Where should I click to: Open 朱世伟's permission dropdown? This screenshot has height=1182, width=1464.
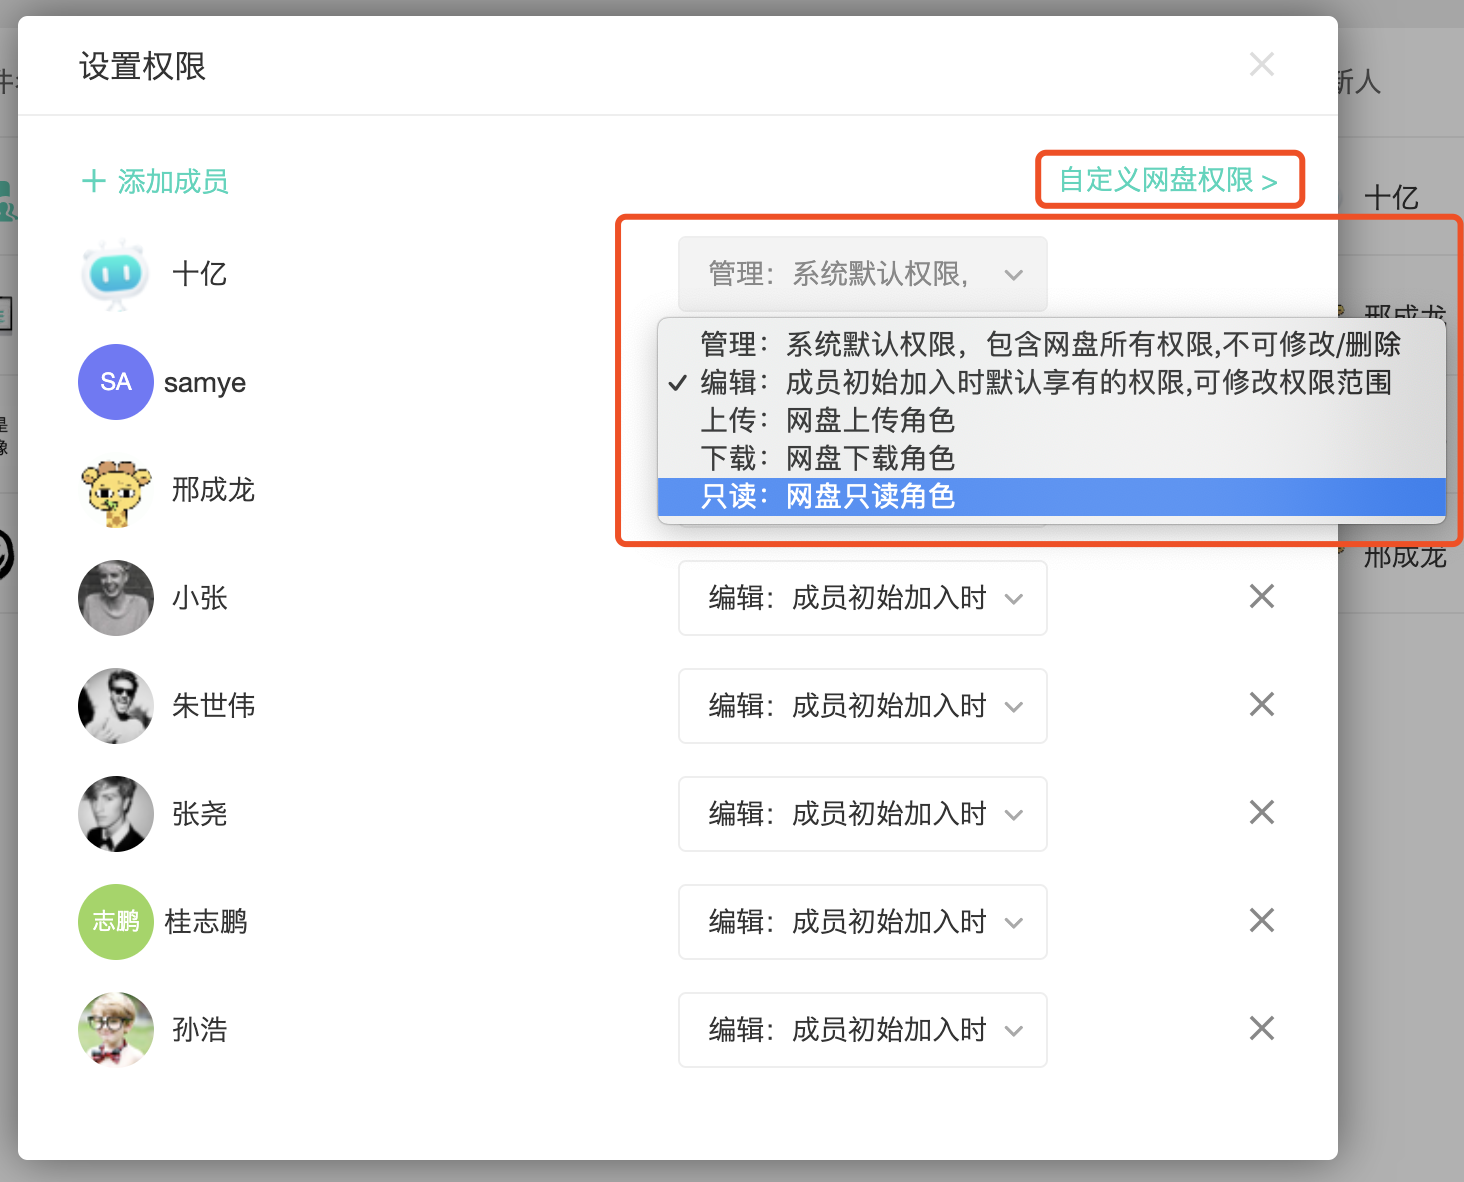point(863,706)
